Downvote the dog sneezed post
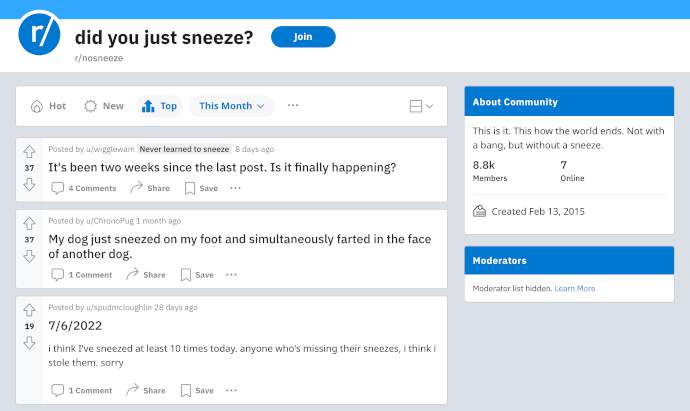Screen dimensions: 690x411 point(29,256)
